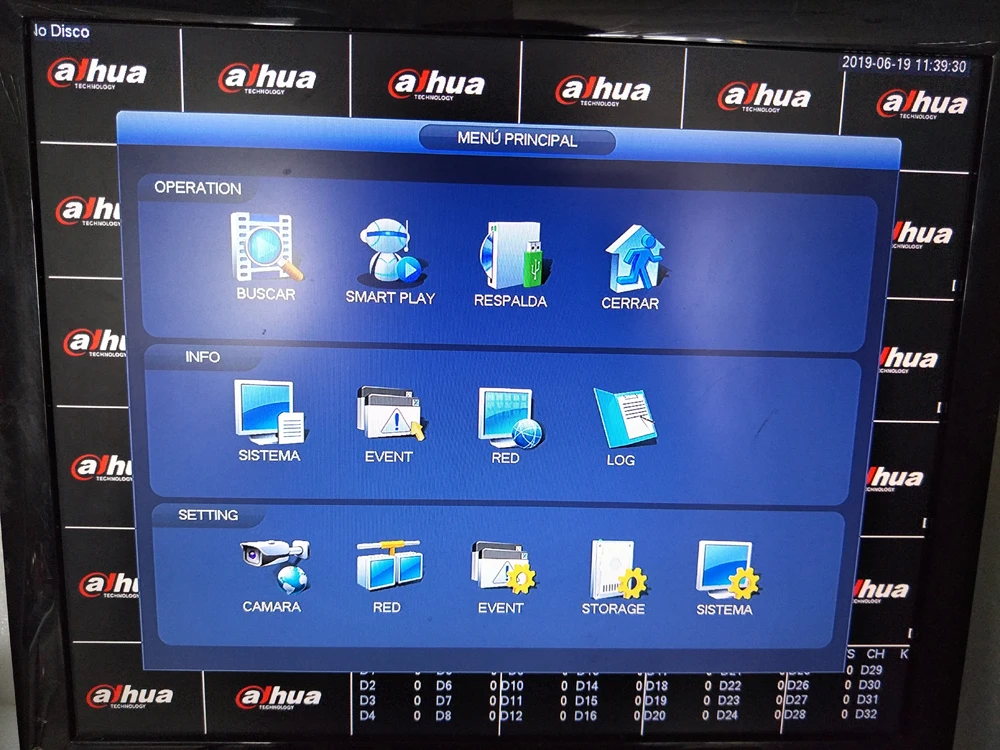Click the CH column header

coord(875,654)
